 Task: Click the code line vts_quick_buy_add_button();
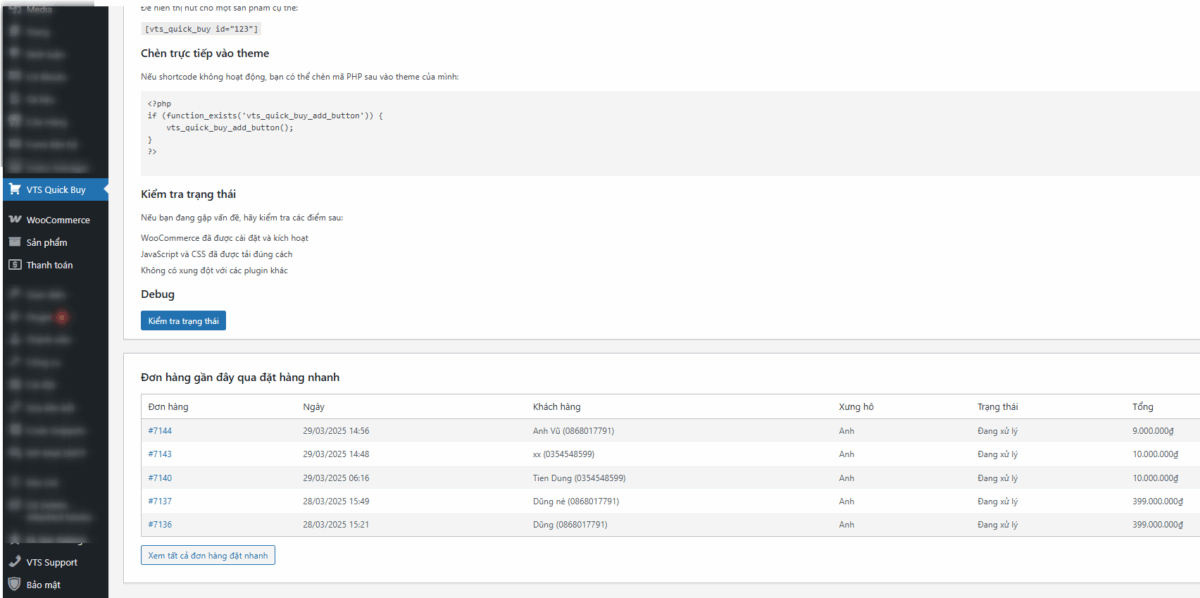tap(230, 127)
